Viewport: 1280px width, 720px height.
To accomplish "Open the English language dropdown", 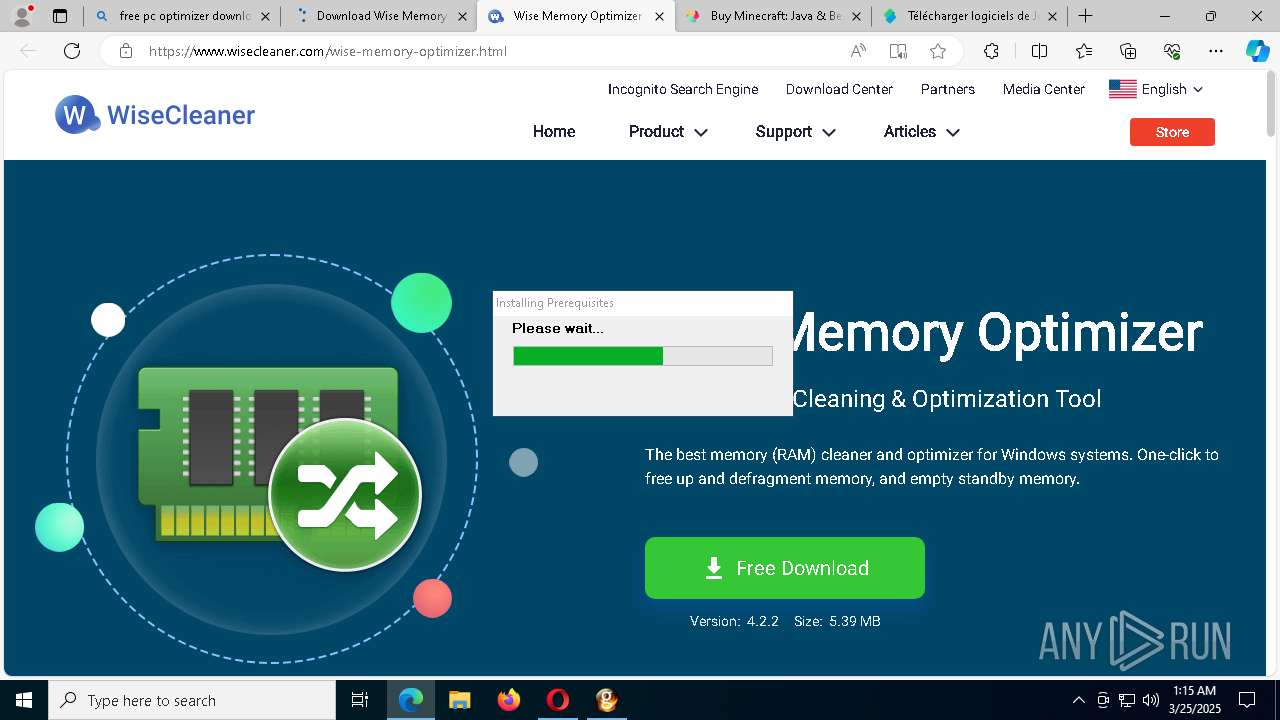I will [1156, 89].
